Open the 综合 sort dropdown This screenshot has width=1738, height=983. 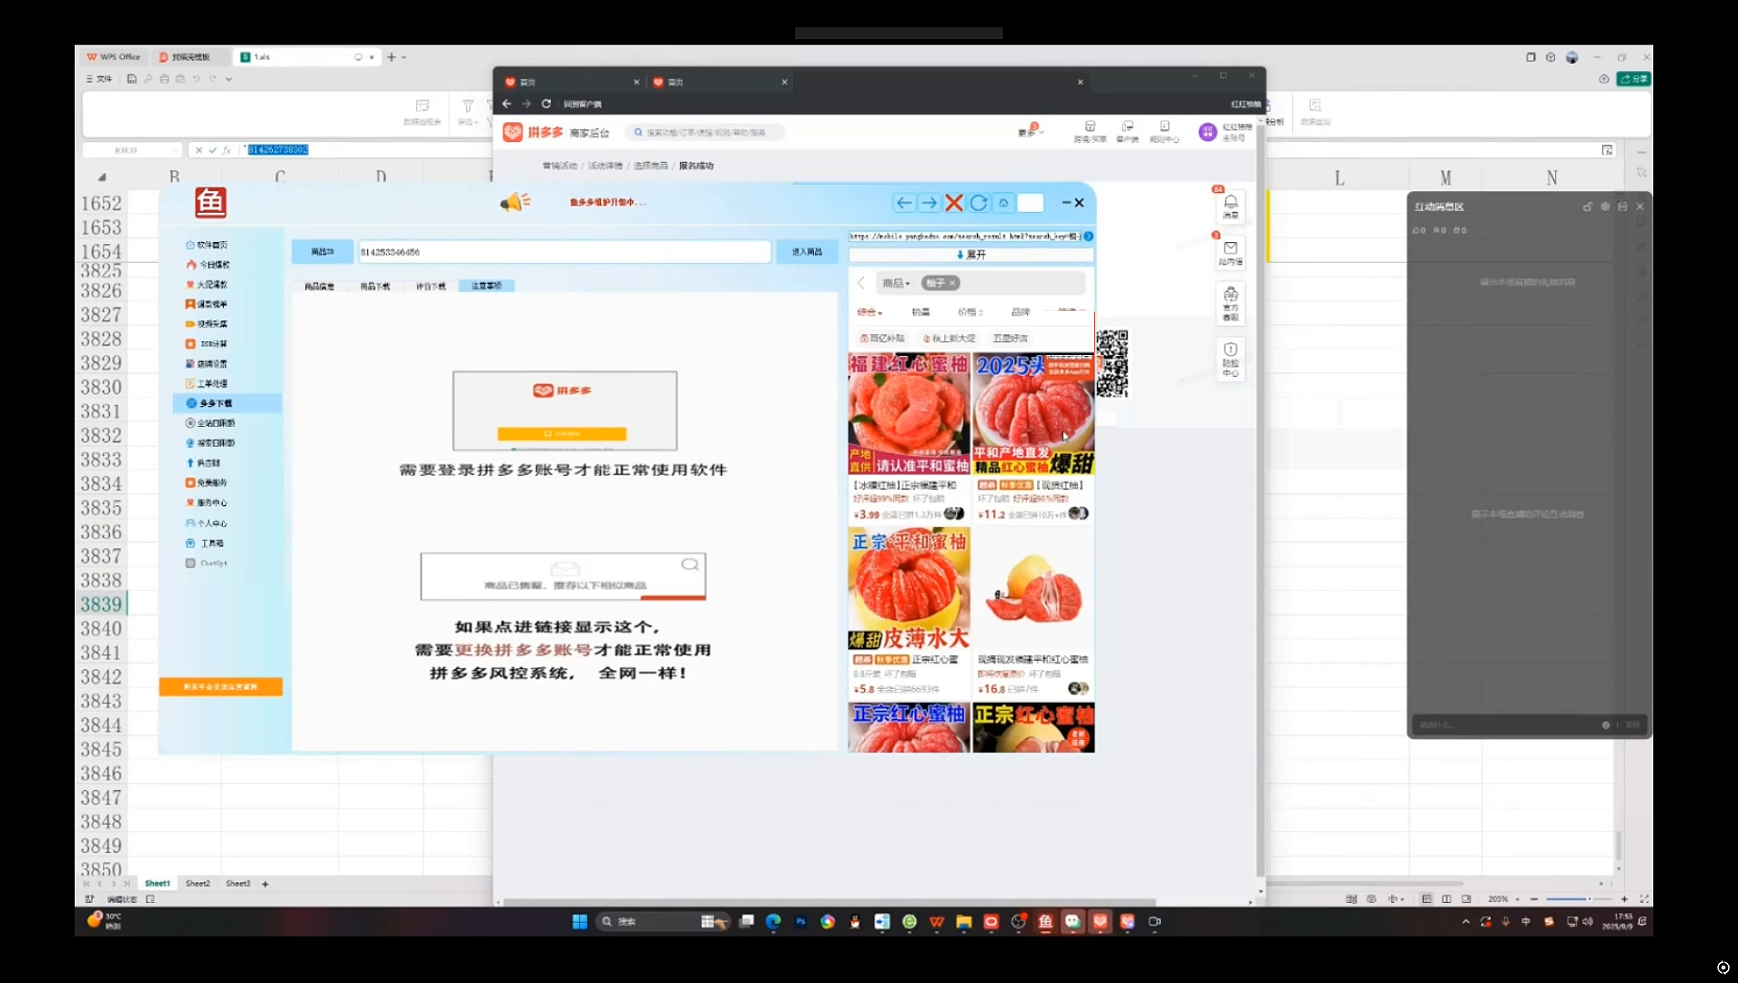tap(869, 312)
